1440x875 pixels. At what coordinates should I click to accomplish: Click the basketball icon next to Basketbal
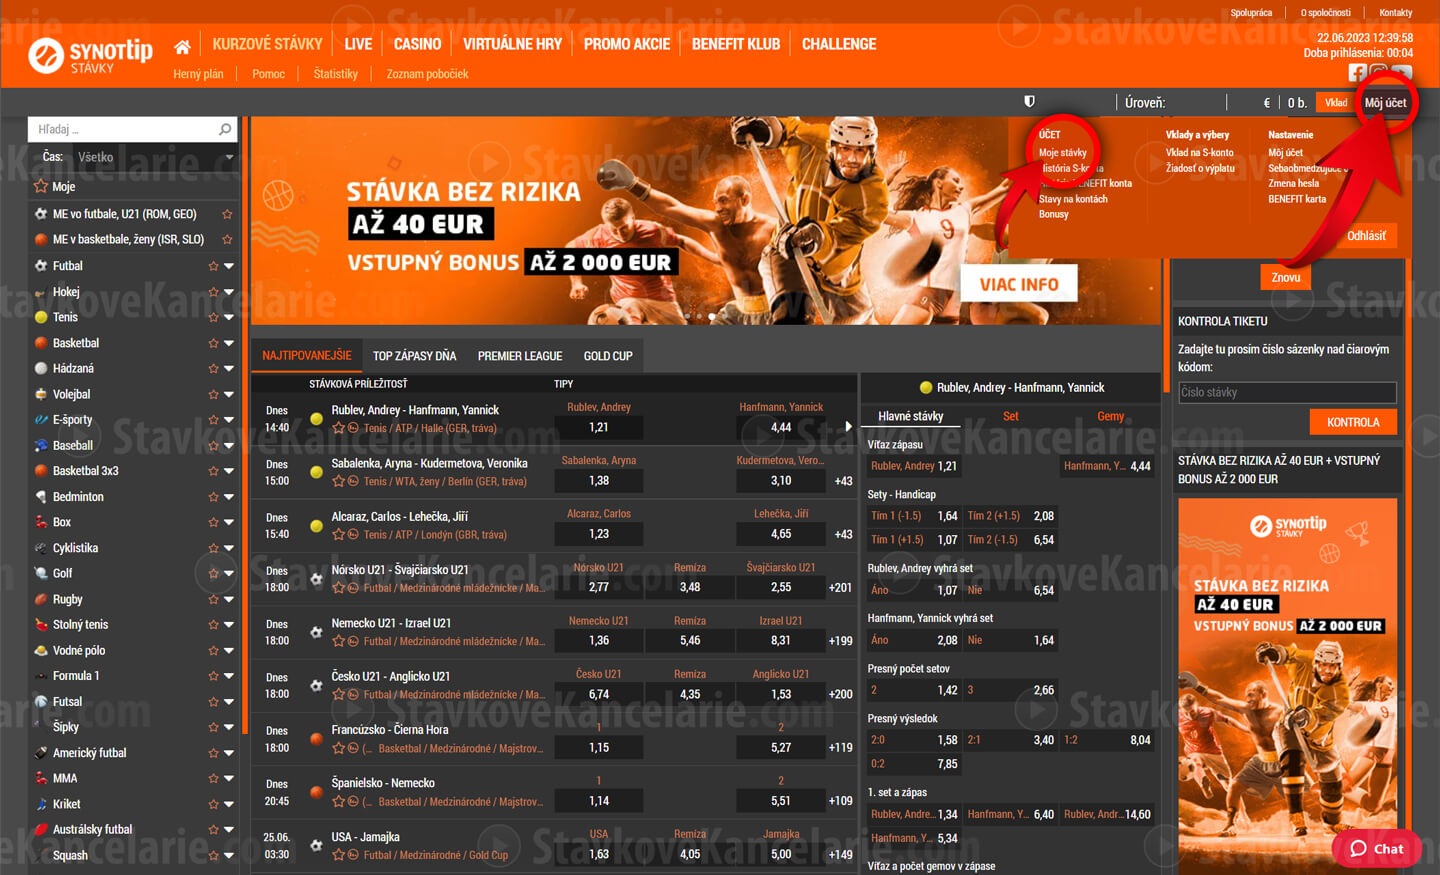[x=41, y=343]
